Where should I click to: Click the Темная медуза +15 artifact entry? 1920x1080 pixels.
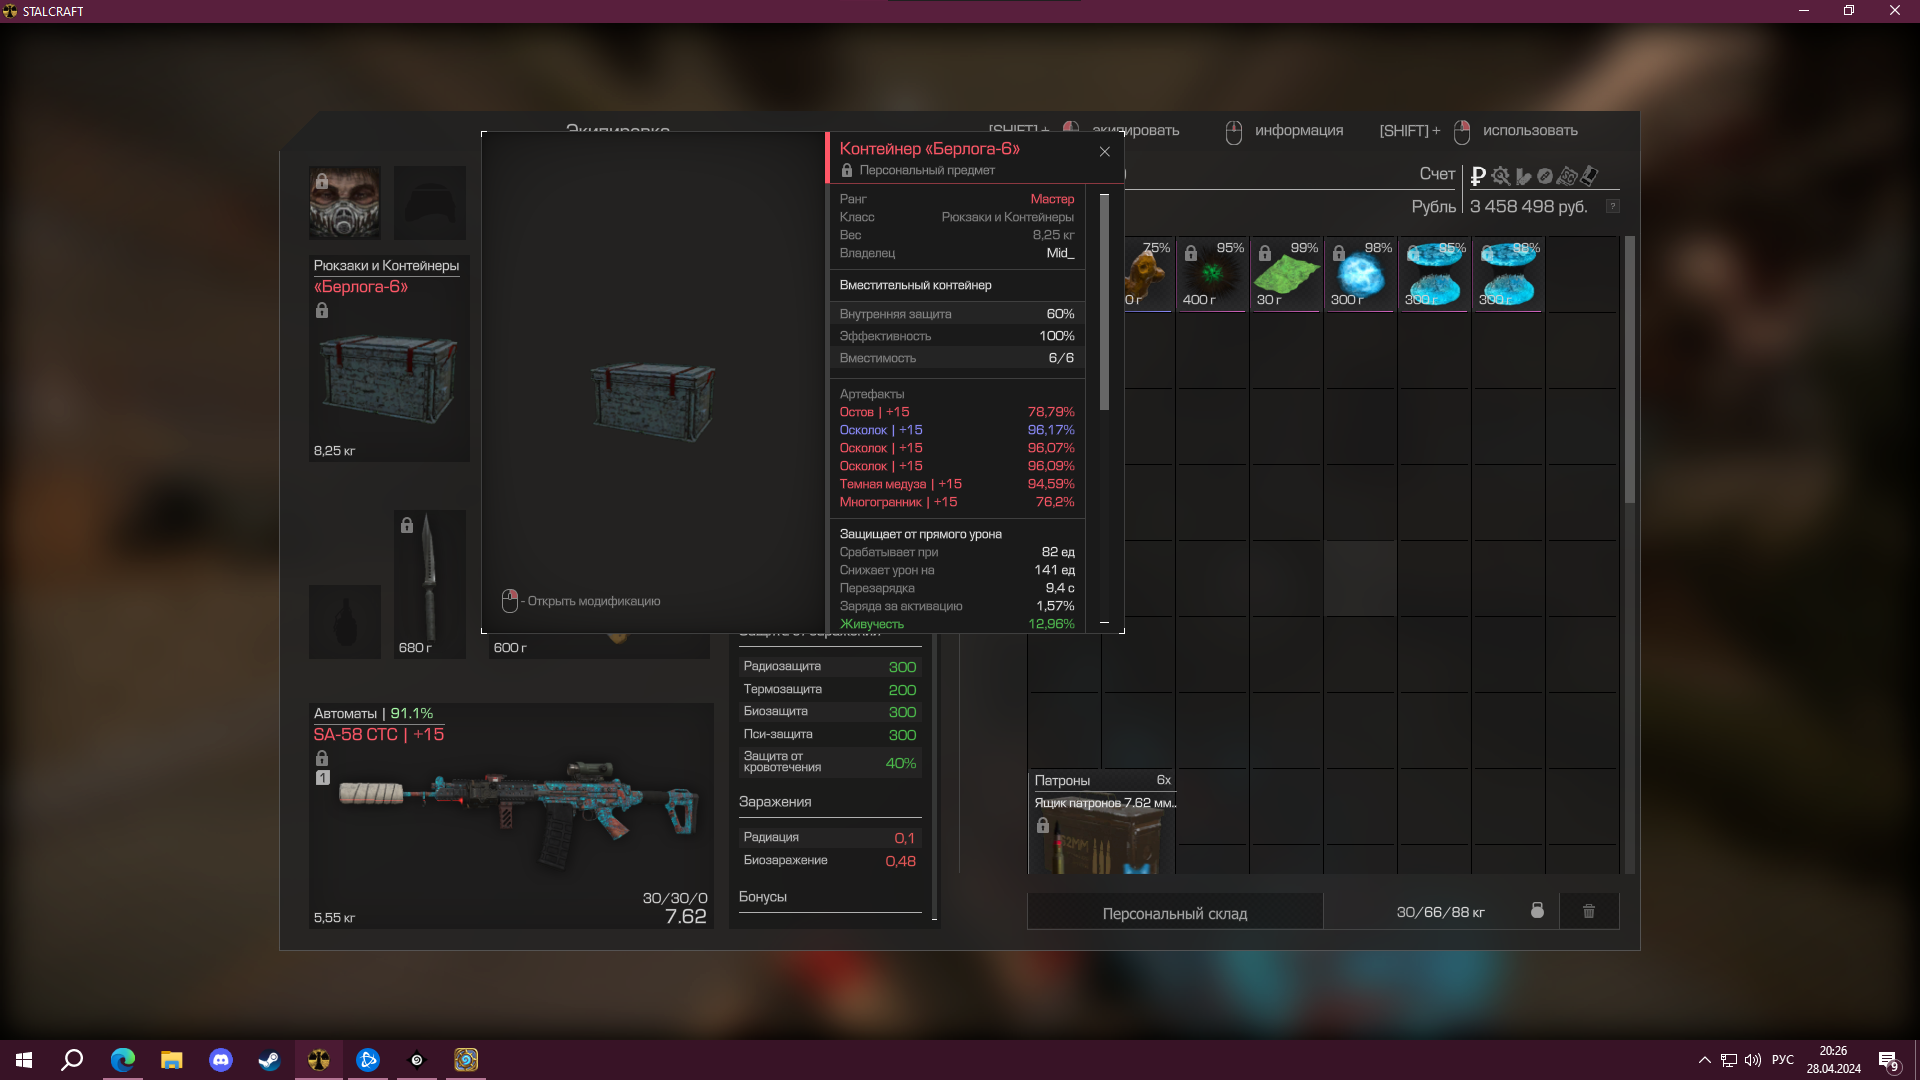click(957, 484)
